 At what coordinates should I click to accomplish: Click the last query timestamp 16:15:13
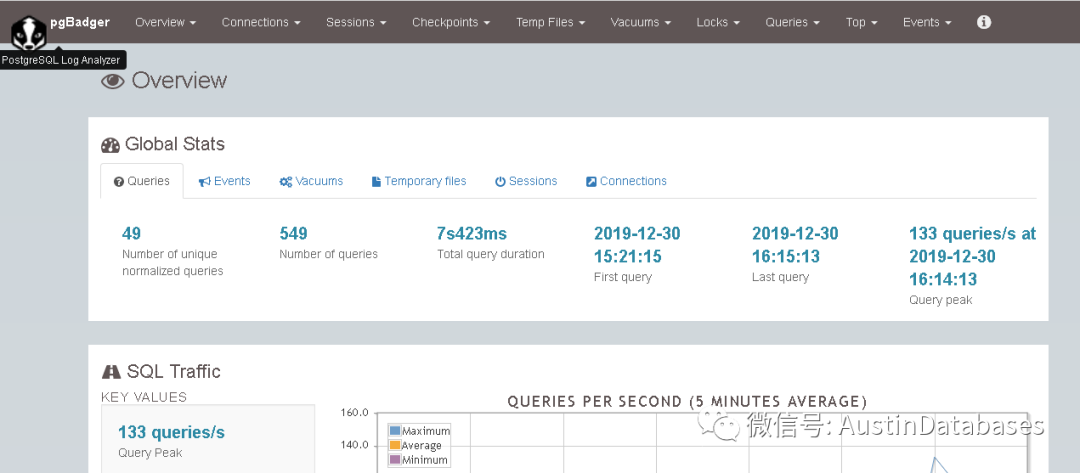[x=786, y=257]
